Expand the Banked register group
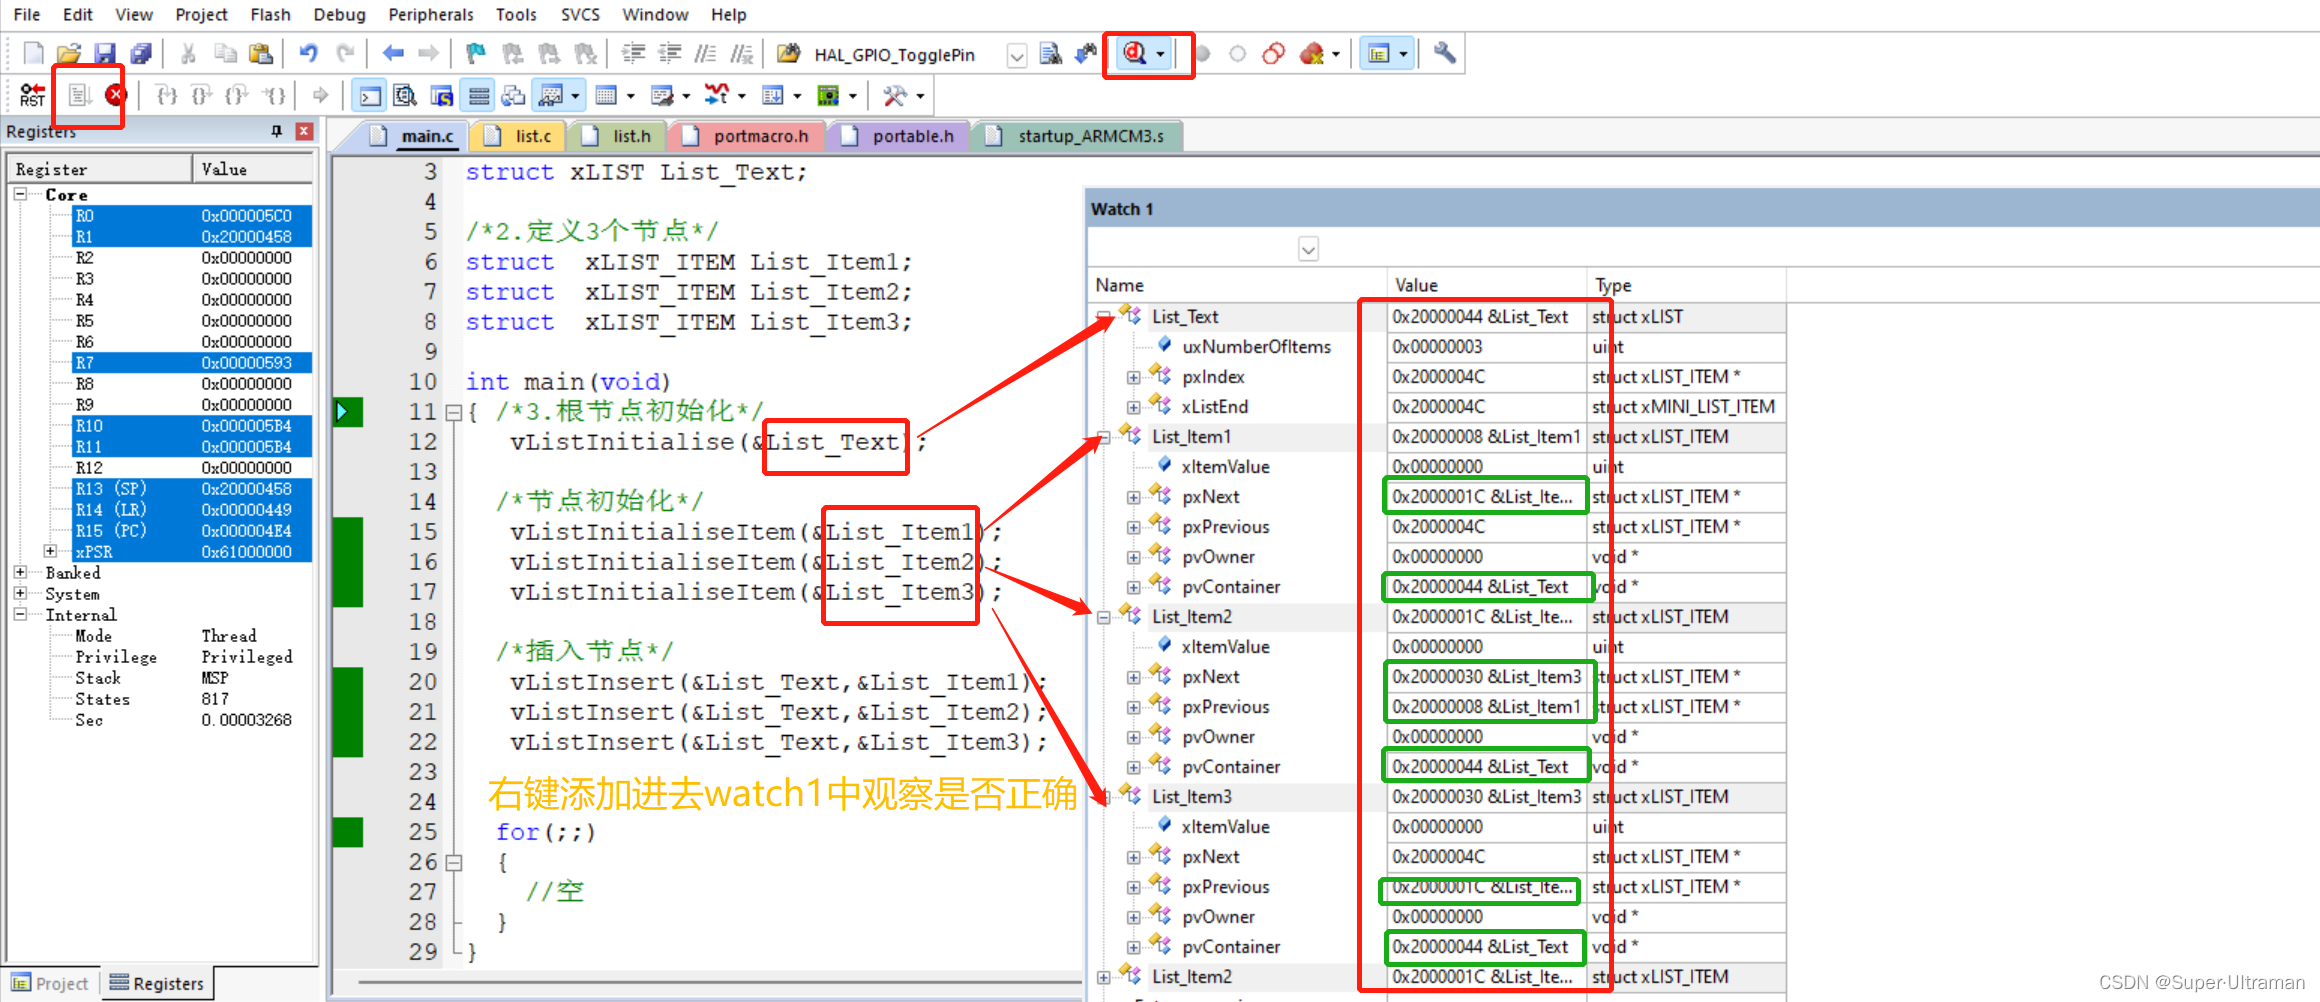 [20, 572]
